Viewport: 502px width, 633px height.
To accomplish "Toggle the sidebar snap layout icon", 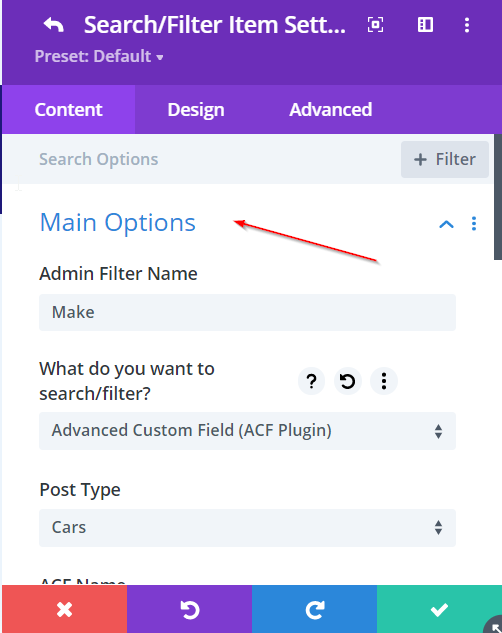I will coord(425,25).
